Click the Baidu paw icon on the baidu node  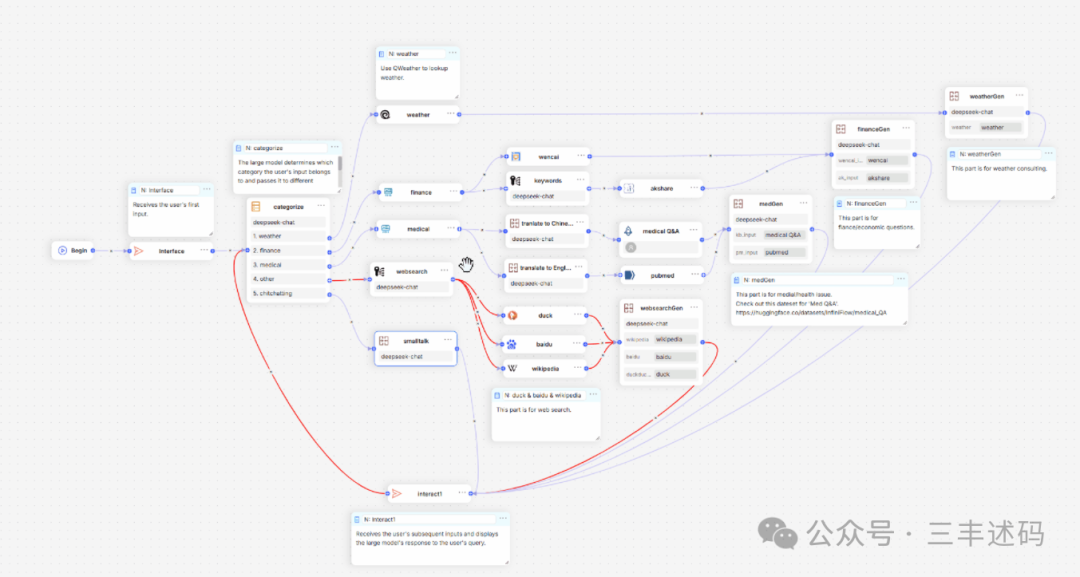pyautogui.click(x=512, y=344)
